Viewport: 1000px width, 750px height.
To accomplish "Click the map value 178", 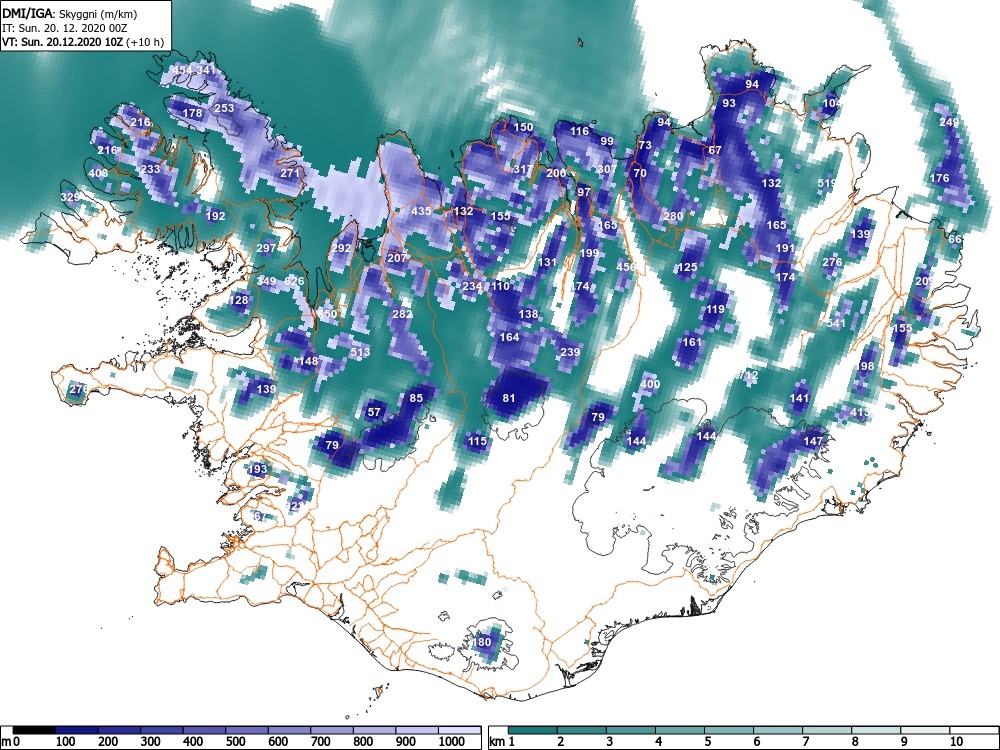I will (193, 114).
